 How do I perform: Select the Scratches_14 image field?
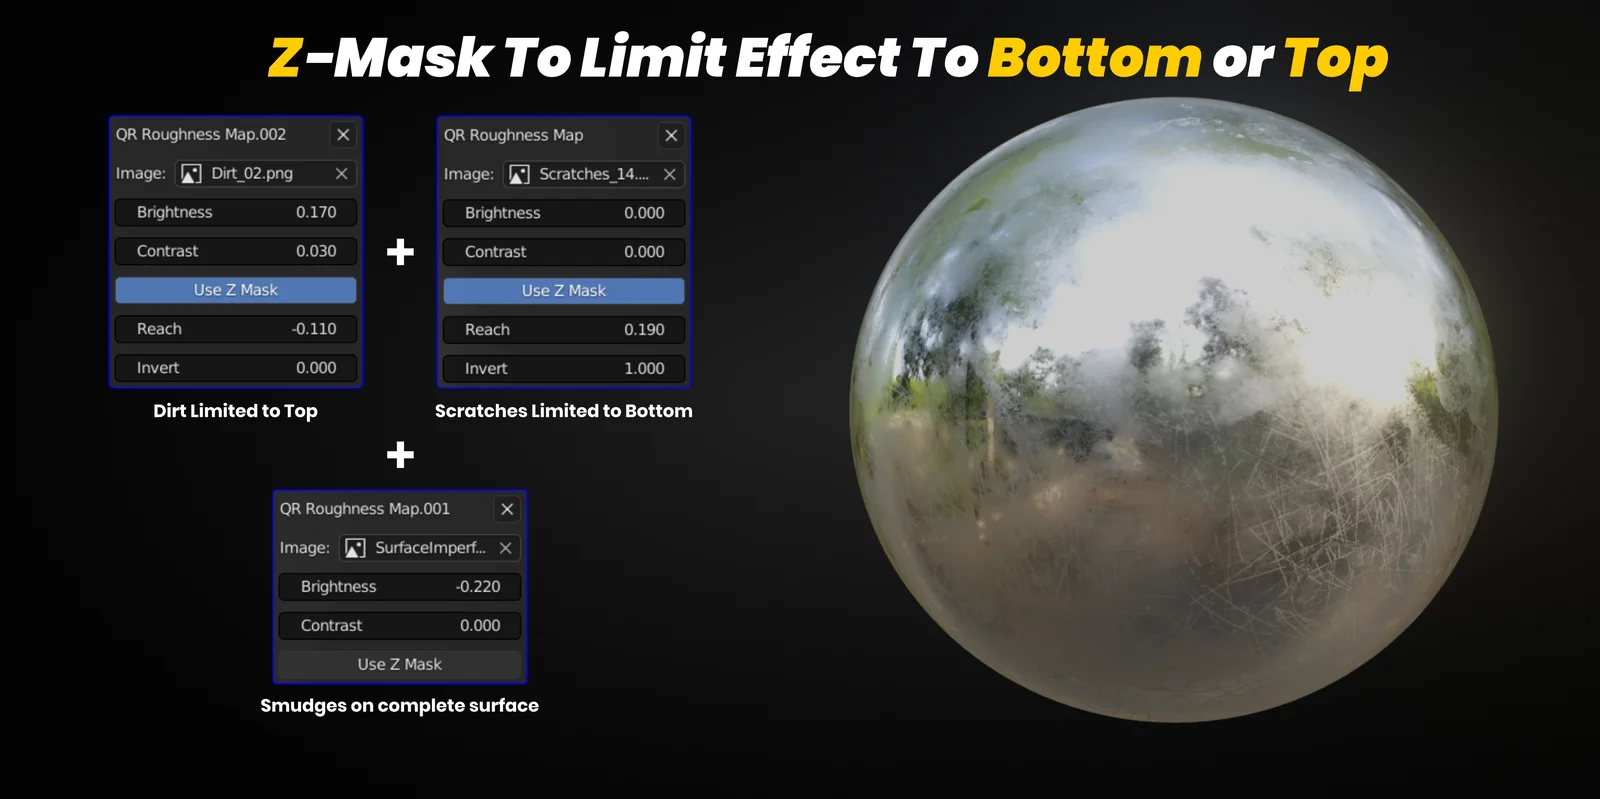click(594, 175)
